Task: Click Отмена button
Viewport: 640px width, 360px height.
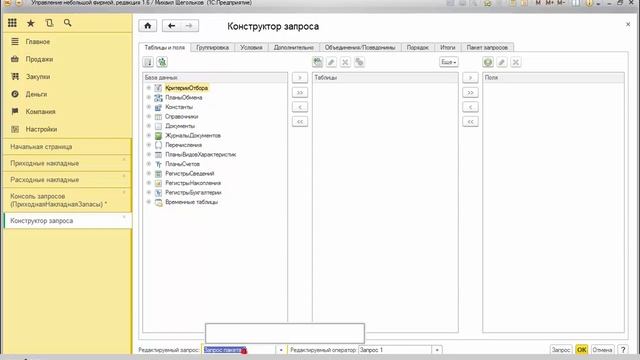Action: (x=602, y=350)
